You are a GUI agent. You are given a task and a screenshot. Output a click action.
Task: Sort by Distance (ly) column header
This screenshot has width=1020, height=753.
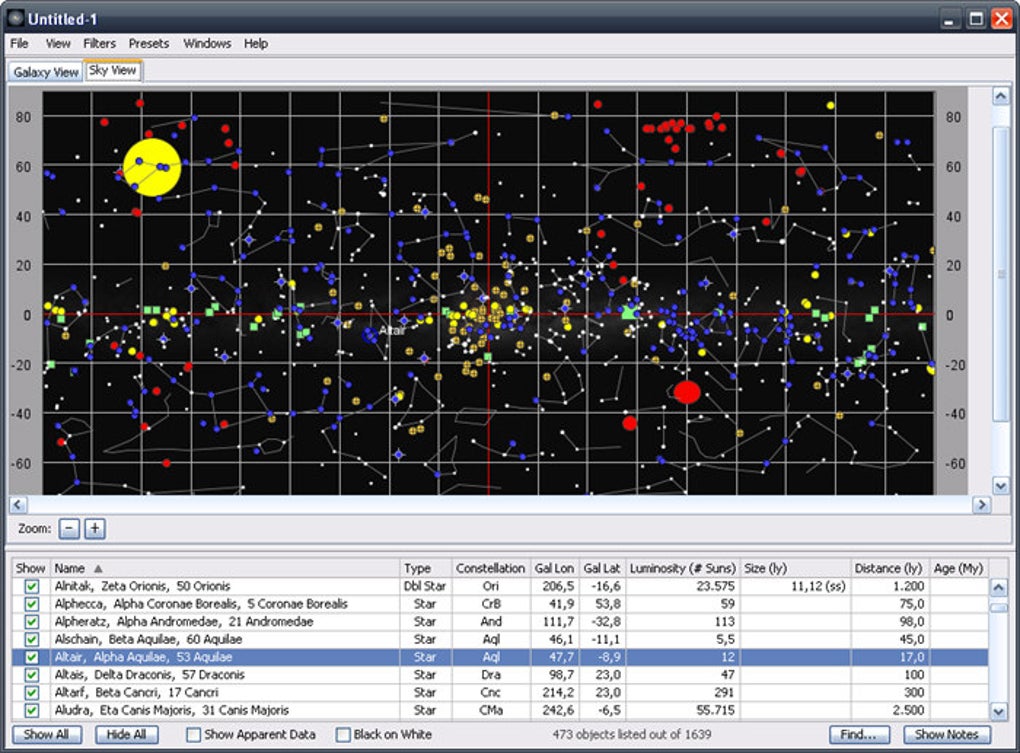point(889,568)
